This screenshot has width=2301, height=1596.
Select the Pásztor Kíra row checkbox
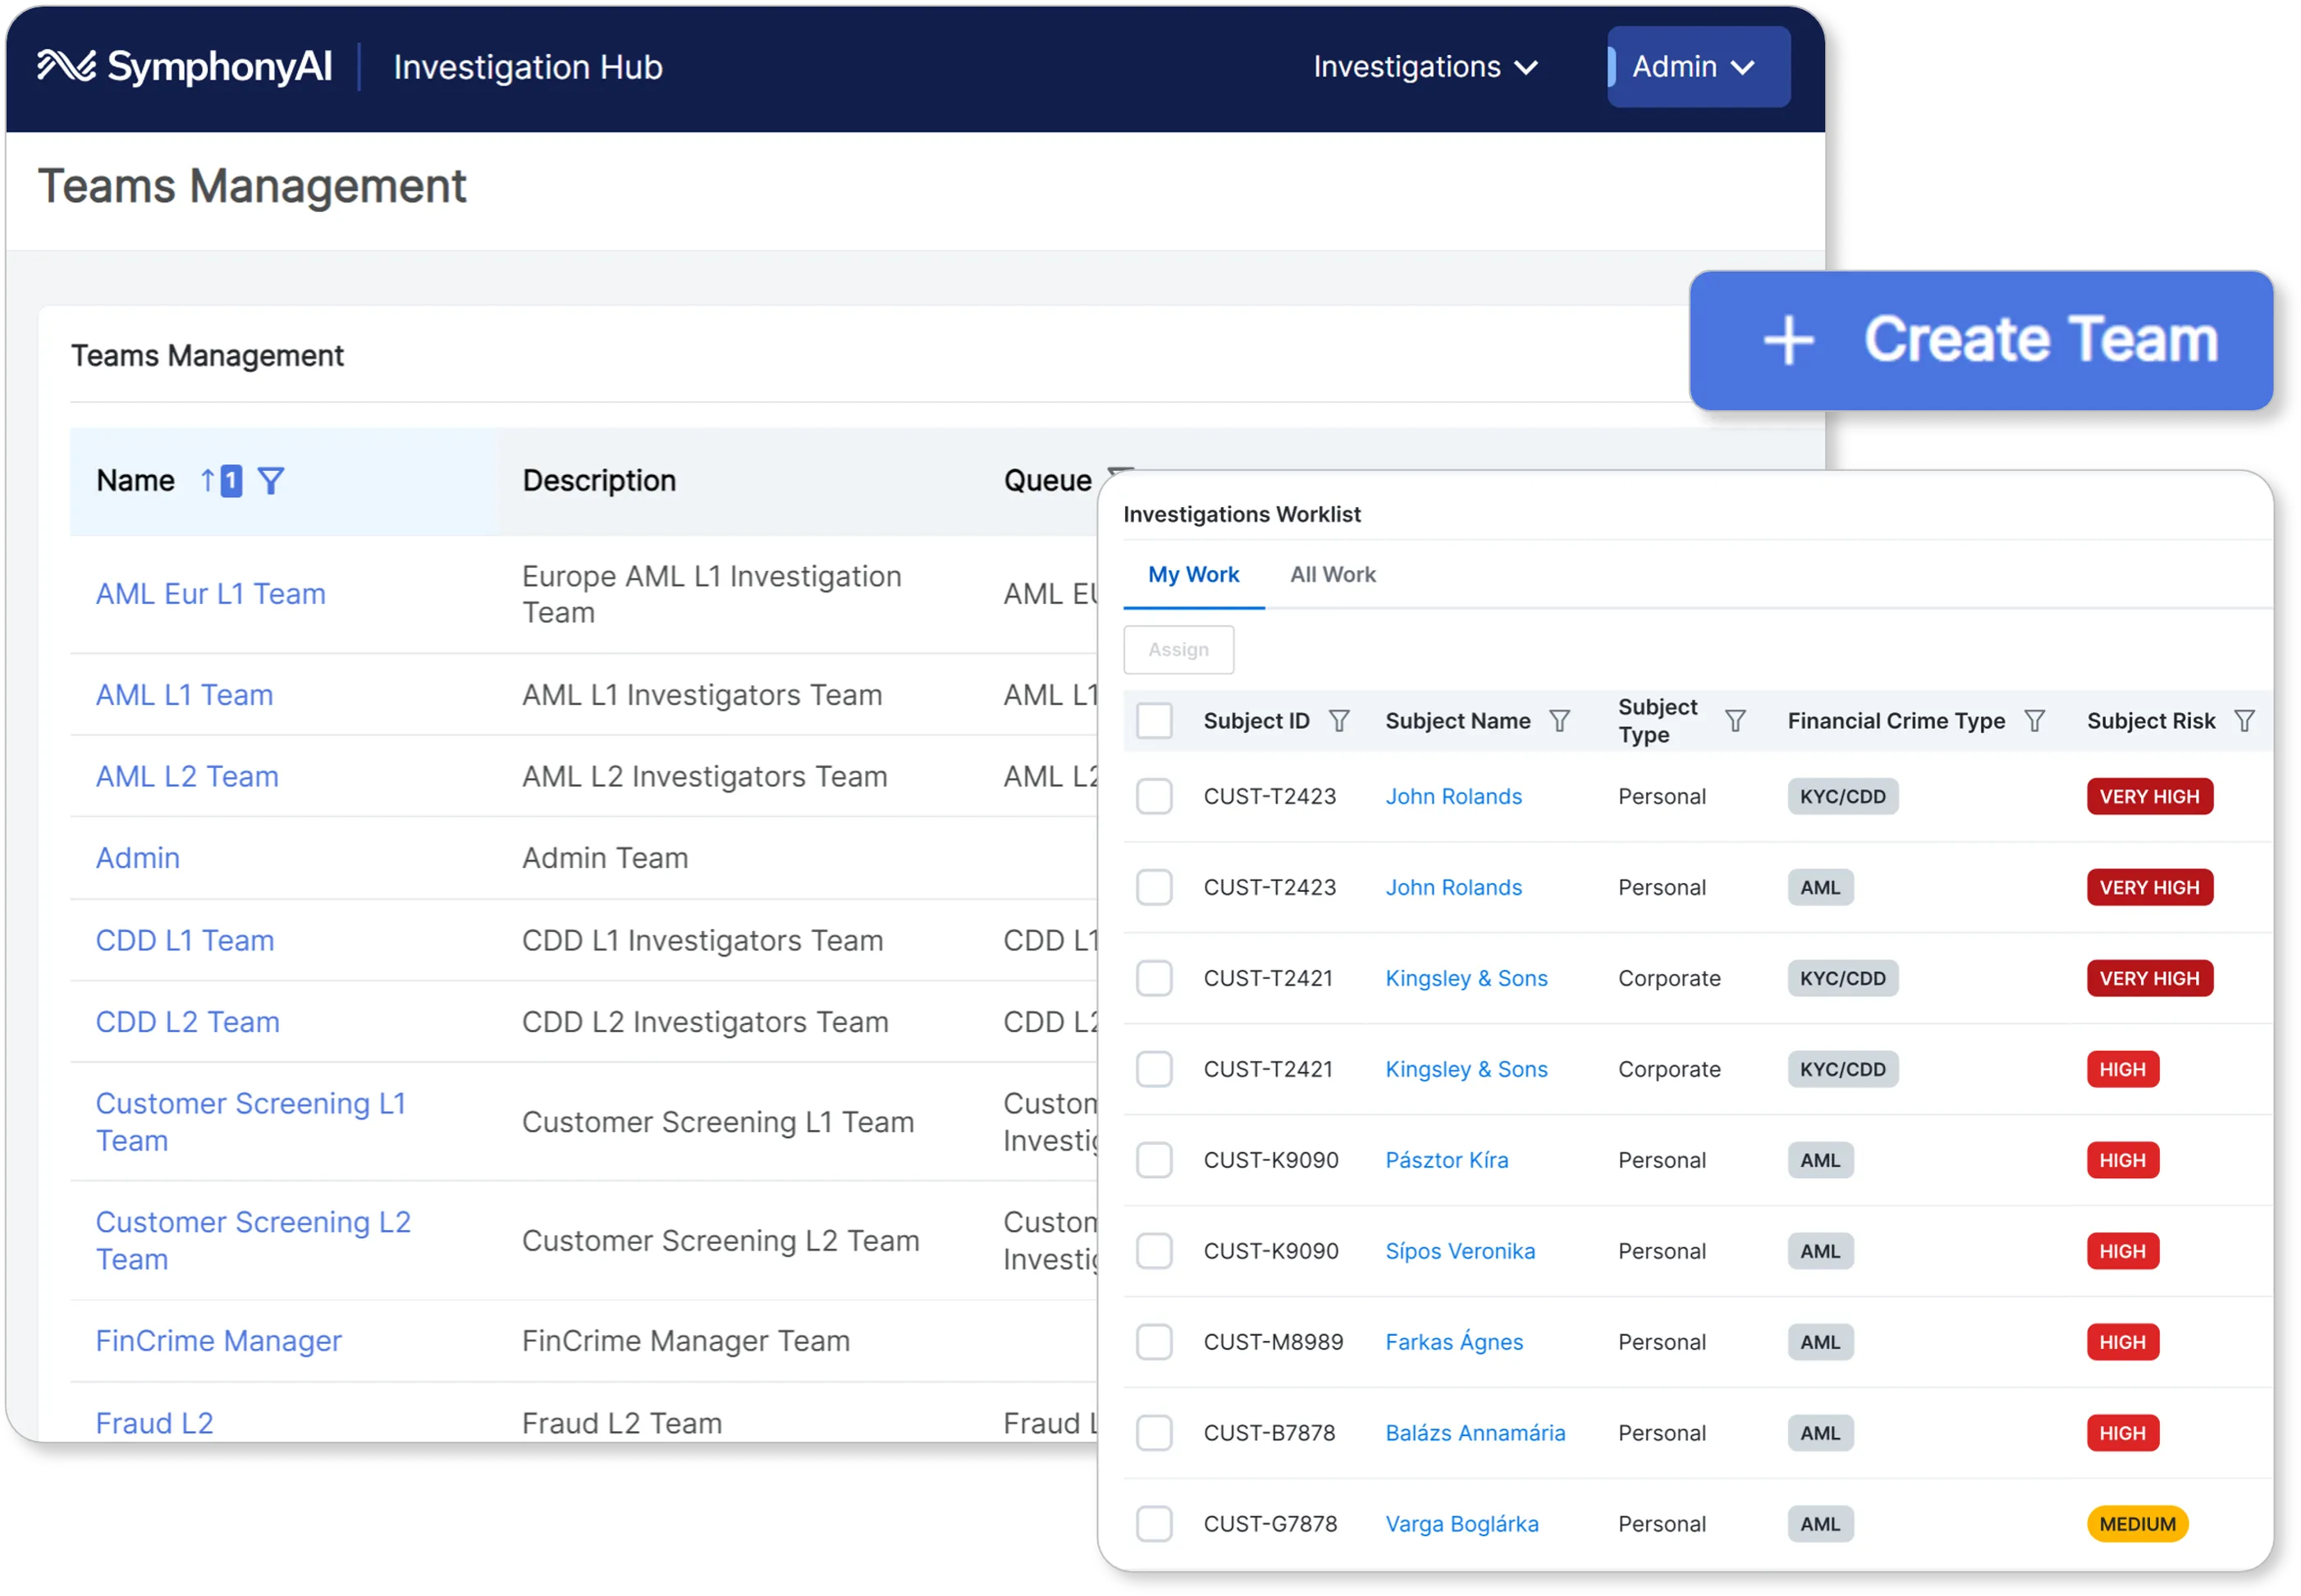pos(1154,1161)
